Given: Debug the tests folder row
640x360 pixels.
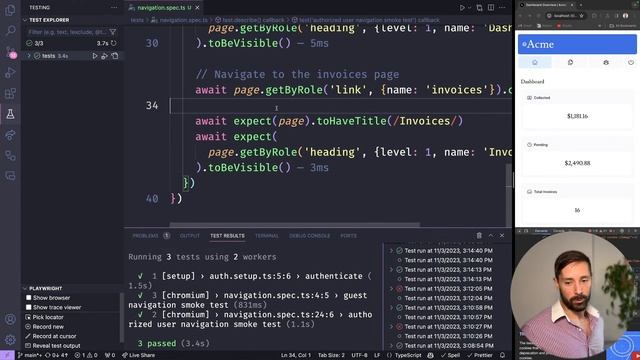Looking at the screenshot, I should tap(104, 56).
